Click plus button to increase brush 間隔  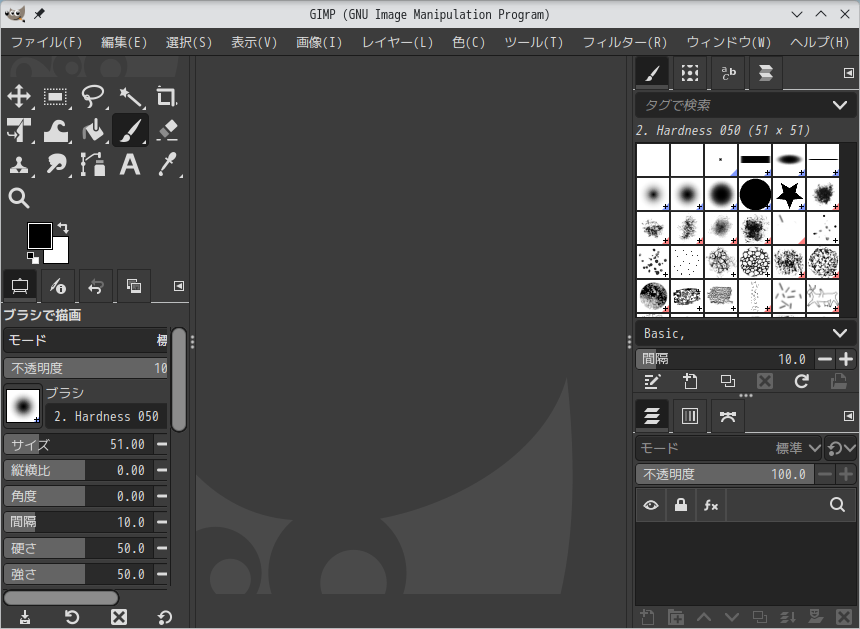point(846,359)
